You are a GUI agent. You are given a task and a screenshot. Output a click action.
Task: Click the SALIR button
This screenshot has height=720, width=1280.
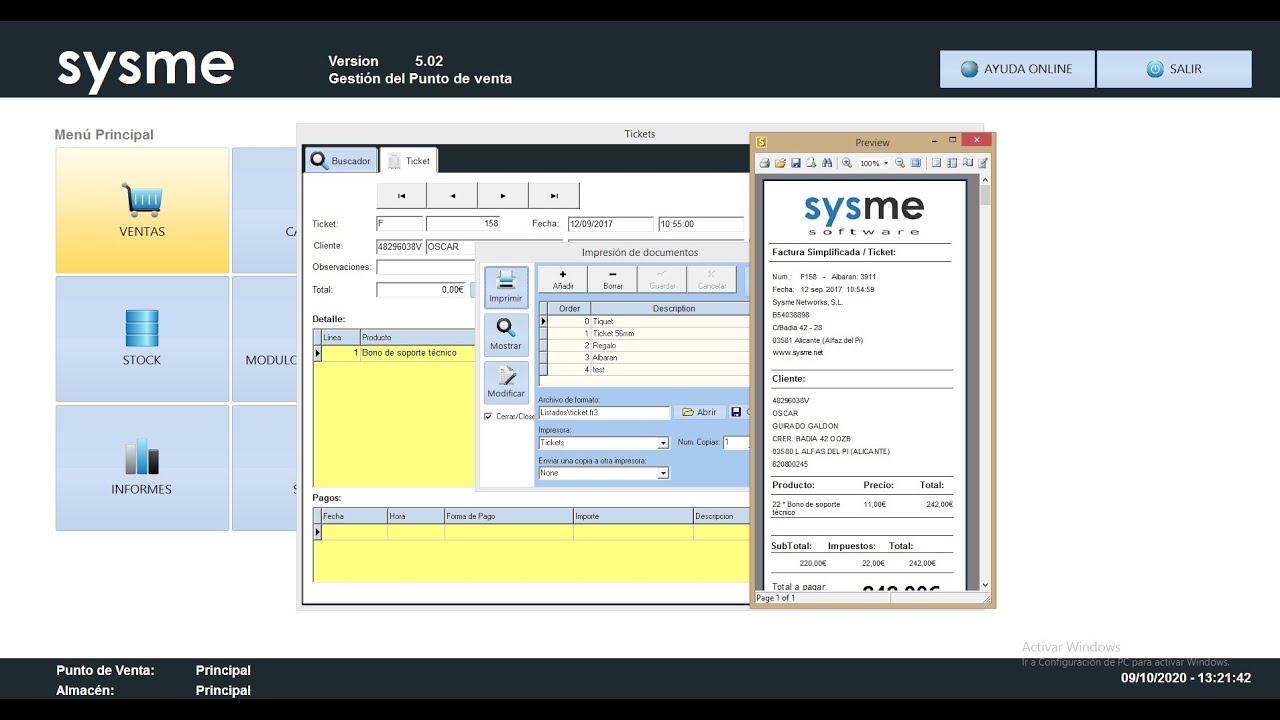(x=1174, y=69)
